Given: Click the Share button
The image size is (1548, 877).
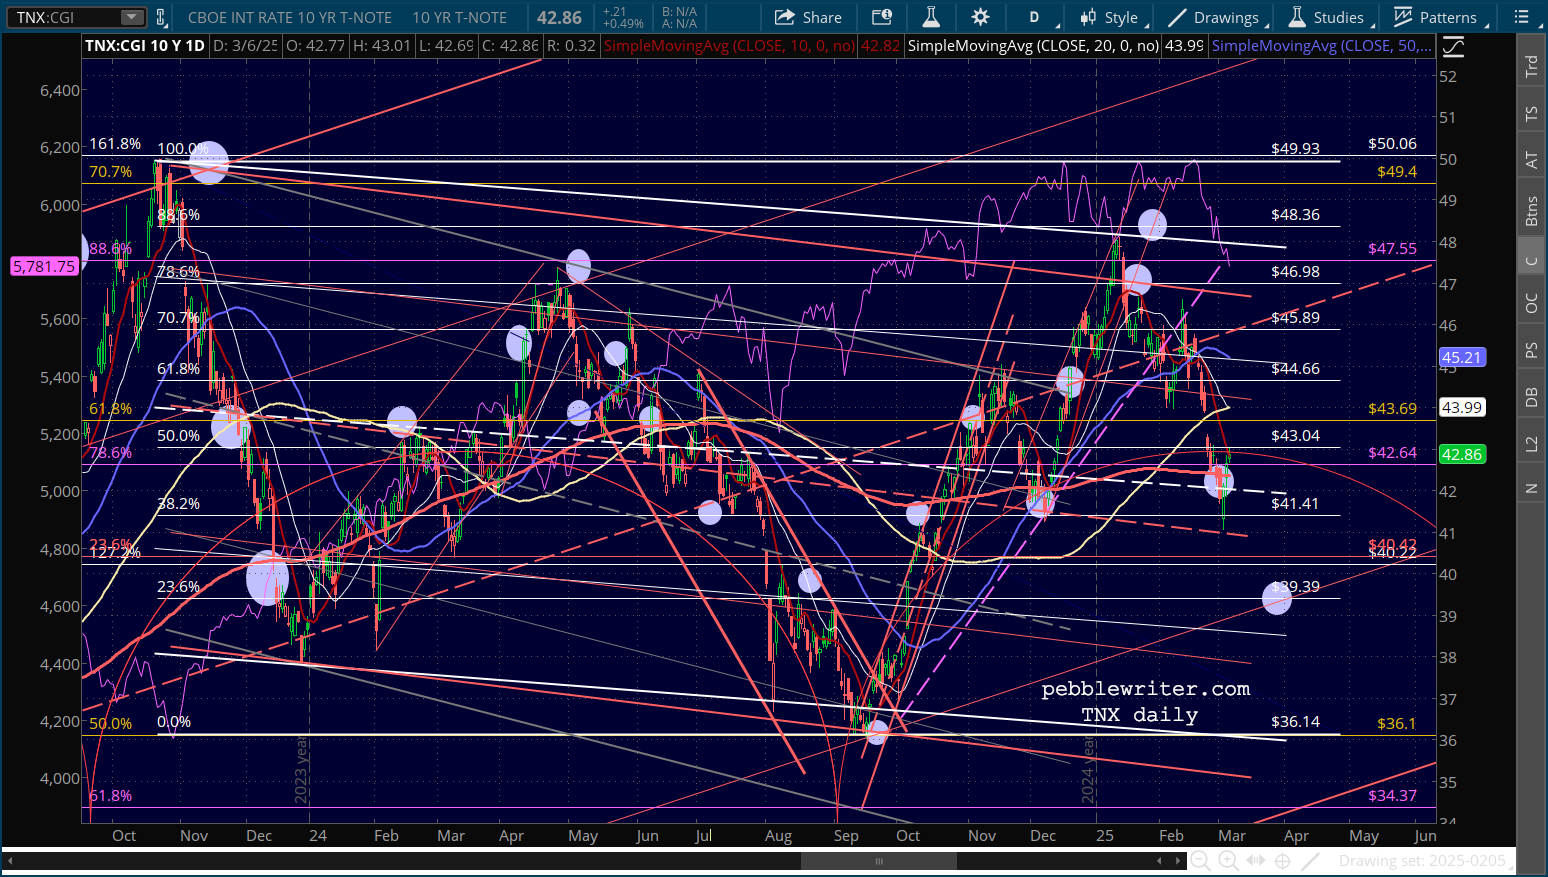Looking at the screenshot, I should [808, 17].
